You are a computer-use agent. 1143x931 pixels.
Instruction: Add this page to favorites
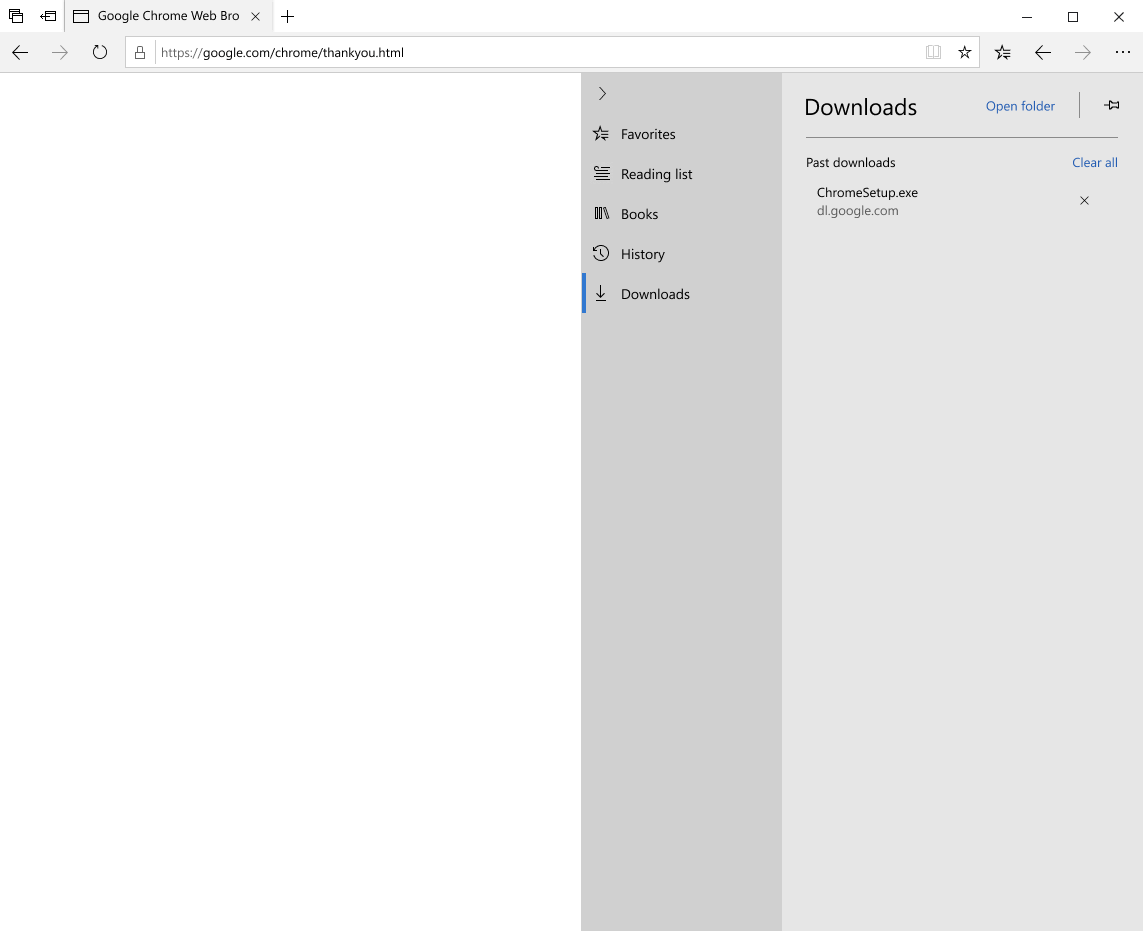coord(964,53)
